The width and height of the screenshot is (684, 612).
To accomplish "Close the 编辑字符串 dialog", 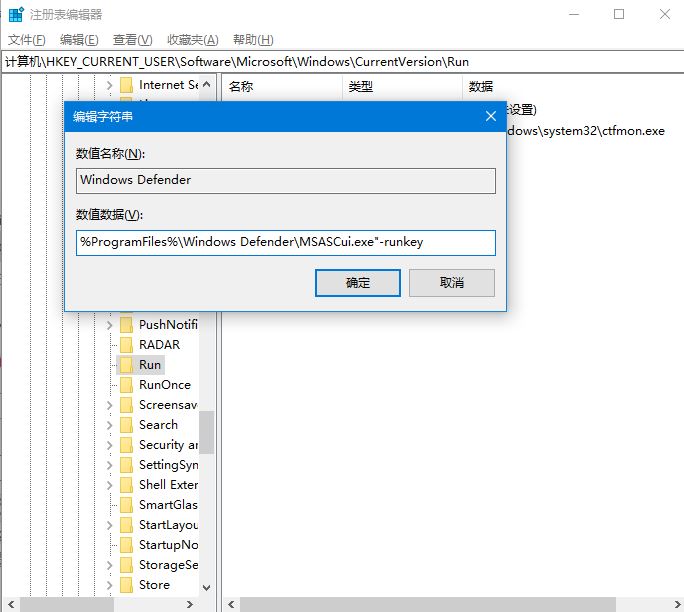I will 491,116.
